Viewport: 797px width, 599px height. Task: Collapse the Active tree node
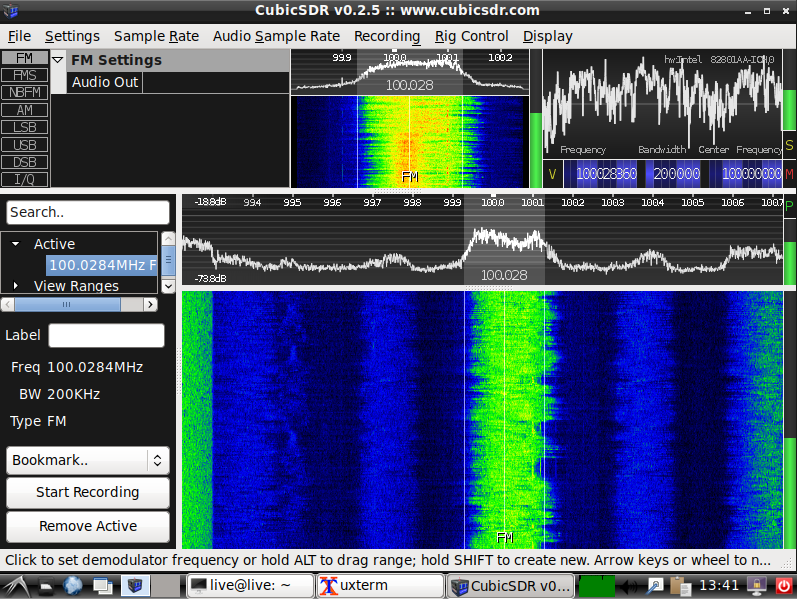click(x=16, y=244)
